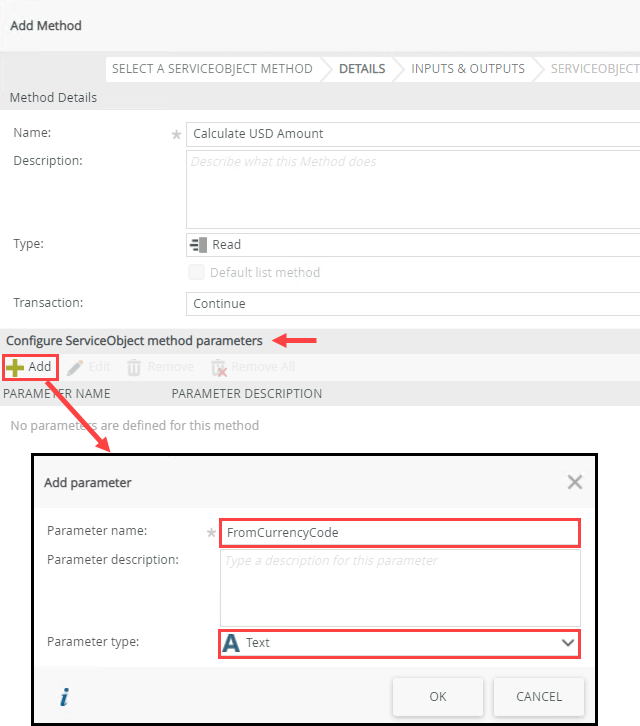Click the Read type list icon
Viewport: 640px width, 726px height.
pos(199,244)
